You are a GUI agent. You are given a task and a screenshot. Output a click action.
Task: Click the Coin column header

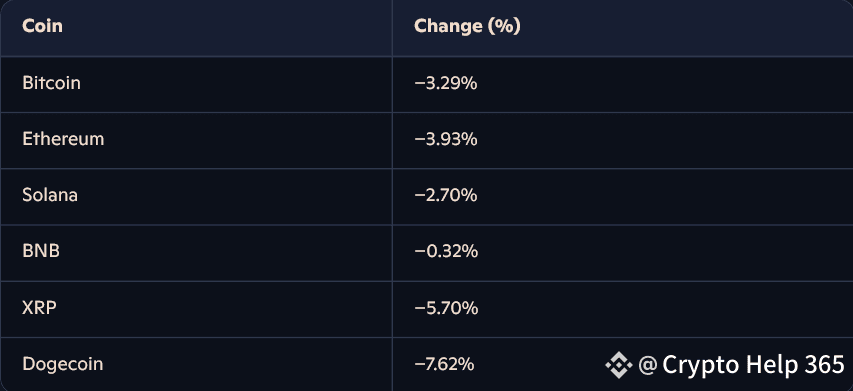click(42, 26)
